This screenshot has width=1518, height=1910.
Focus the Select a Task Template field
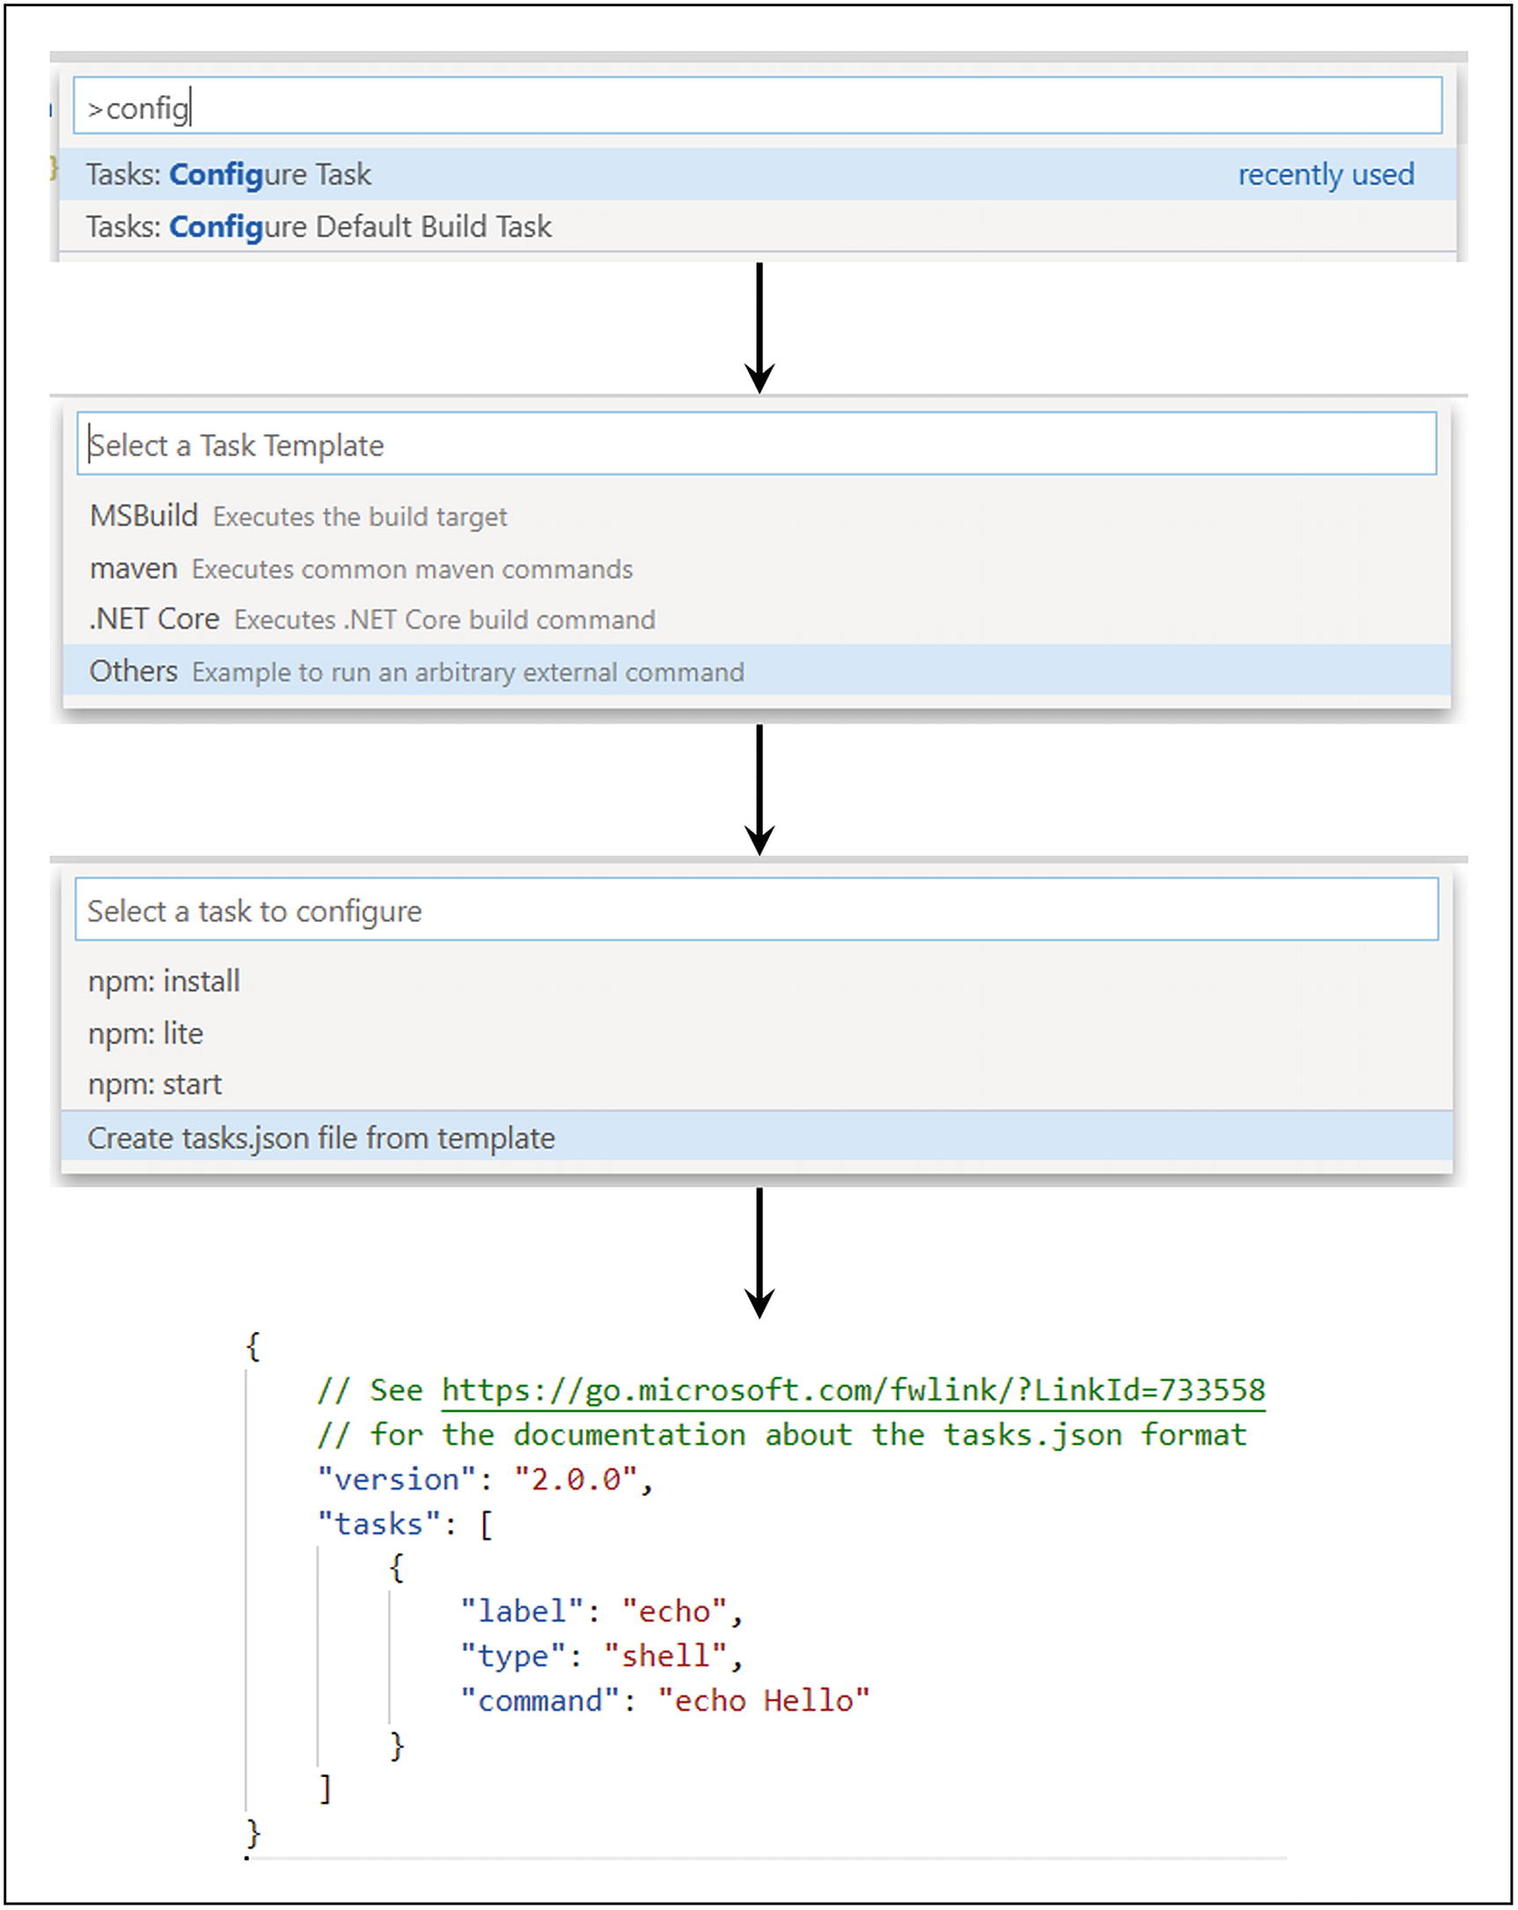[756, 445]
